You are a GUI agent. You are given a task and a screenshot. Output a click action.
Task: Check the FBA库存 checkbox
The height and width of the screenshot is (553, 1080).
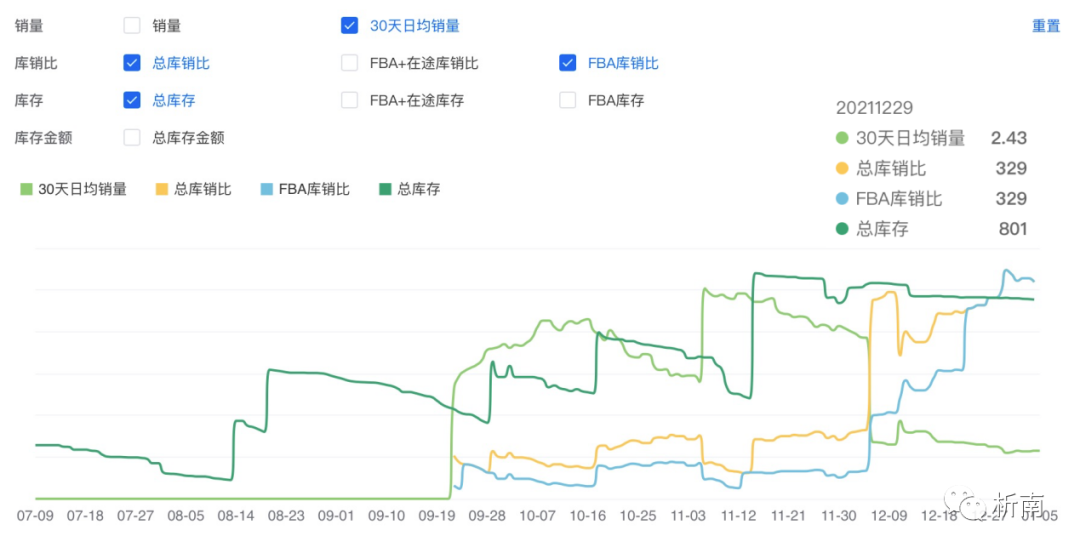tap(568, 101)
